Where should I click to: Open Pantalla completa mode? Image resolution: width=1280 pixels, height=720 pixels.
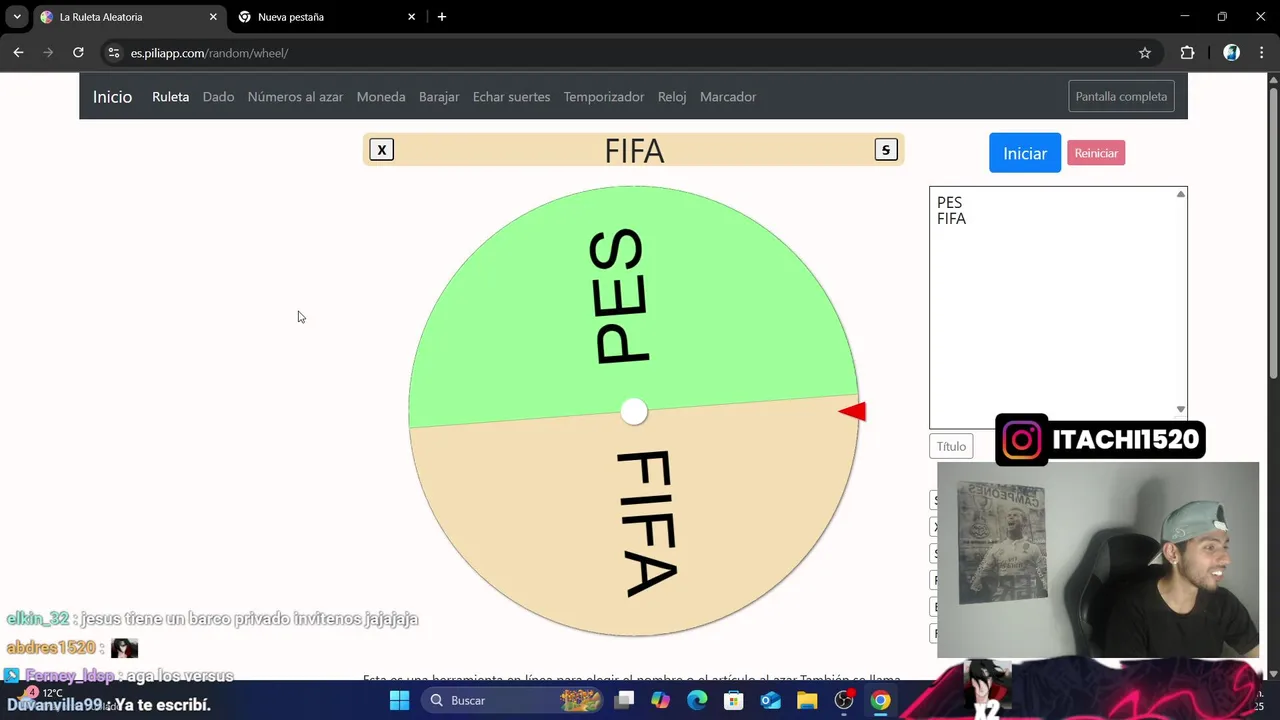click(x=1121, y=97)
